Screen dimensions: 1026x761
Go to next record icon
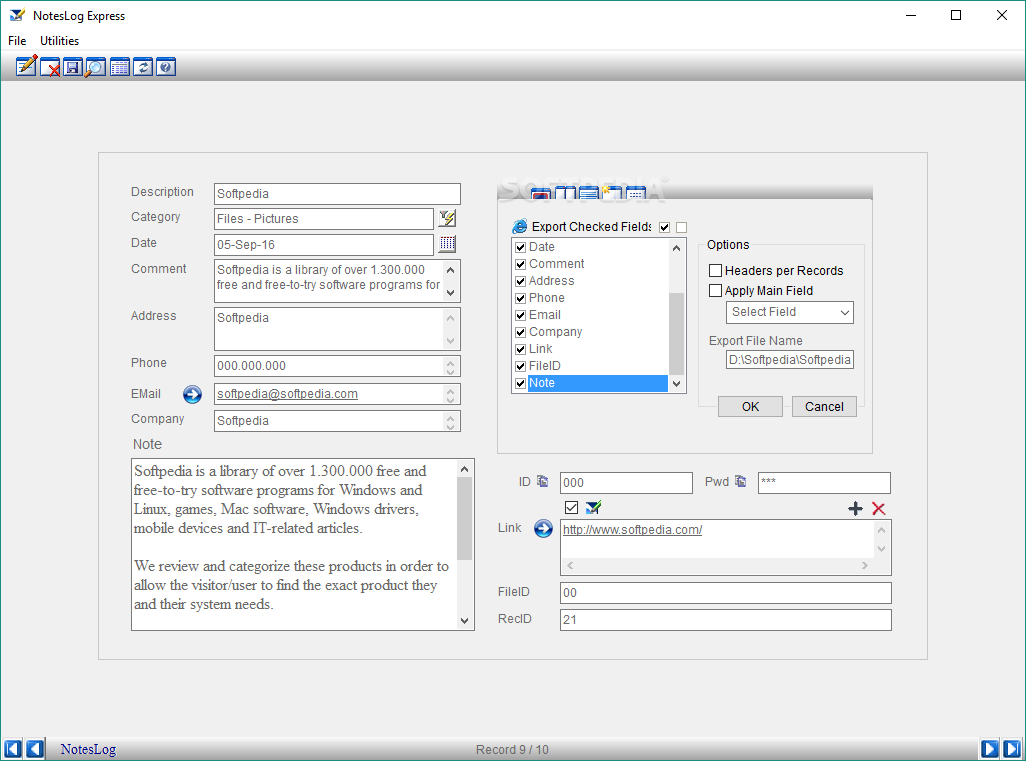989,749
